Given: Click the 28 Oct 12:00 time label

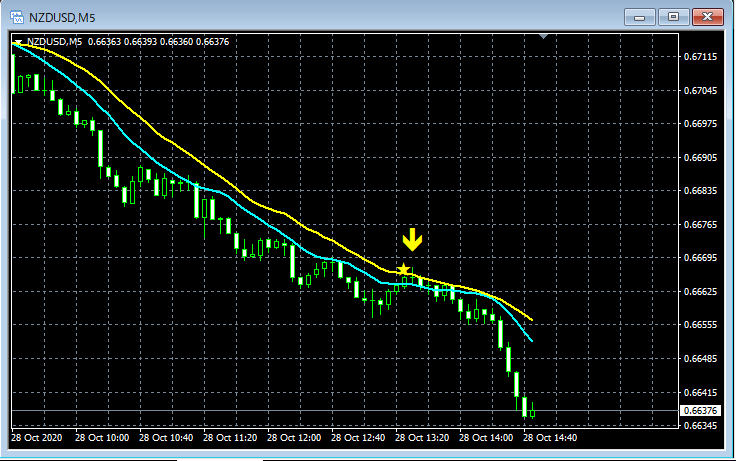Looking at the screenshot, I should (x=294, y=438).
